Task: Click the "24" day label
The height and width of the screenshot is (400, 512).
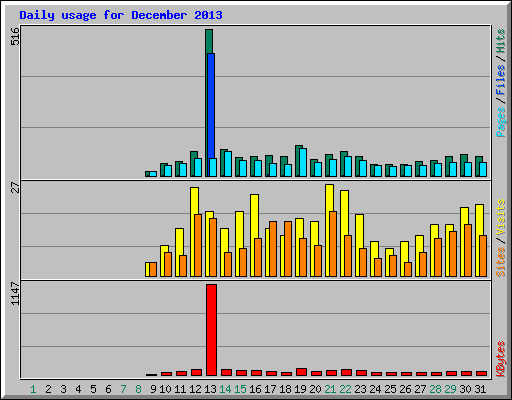Action: pos(375,389)
